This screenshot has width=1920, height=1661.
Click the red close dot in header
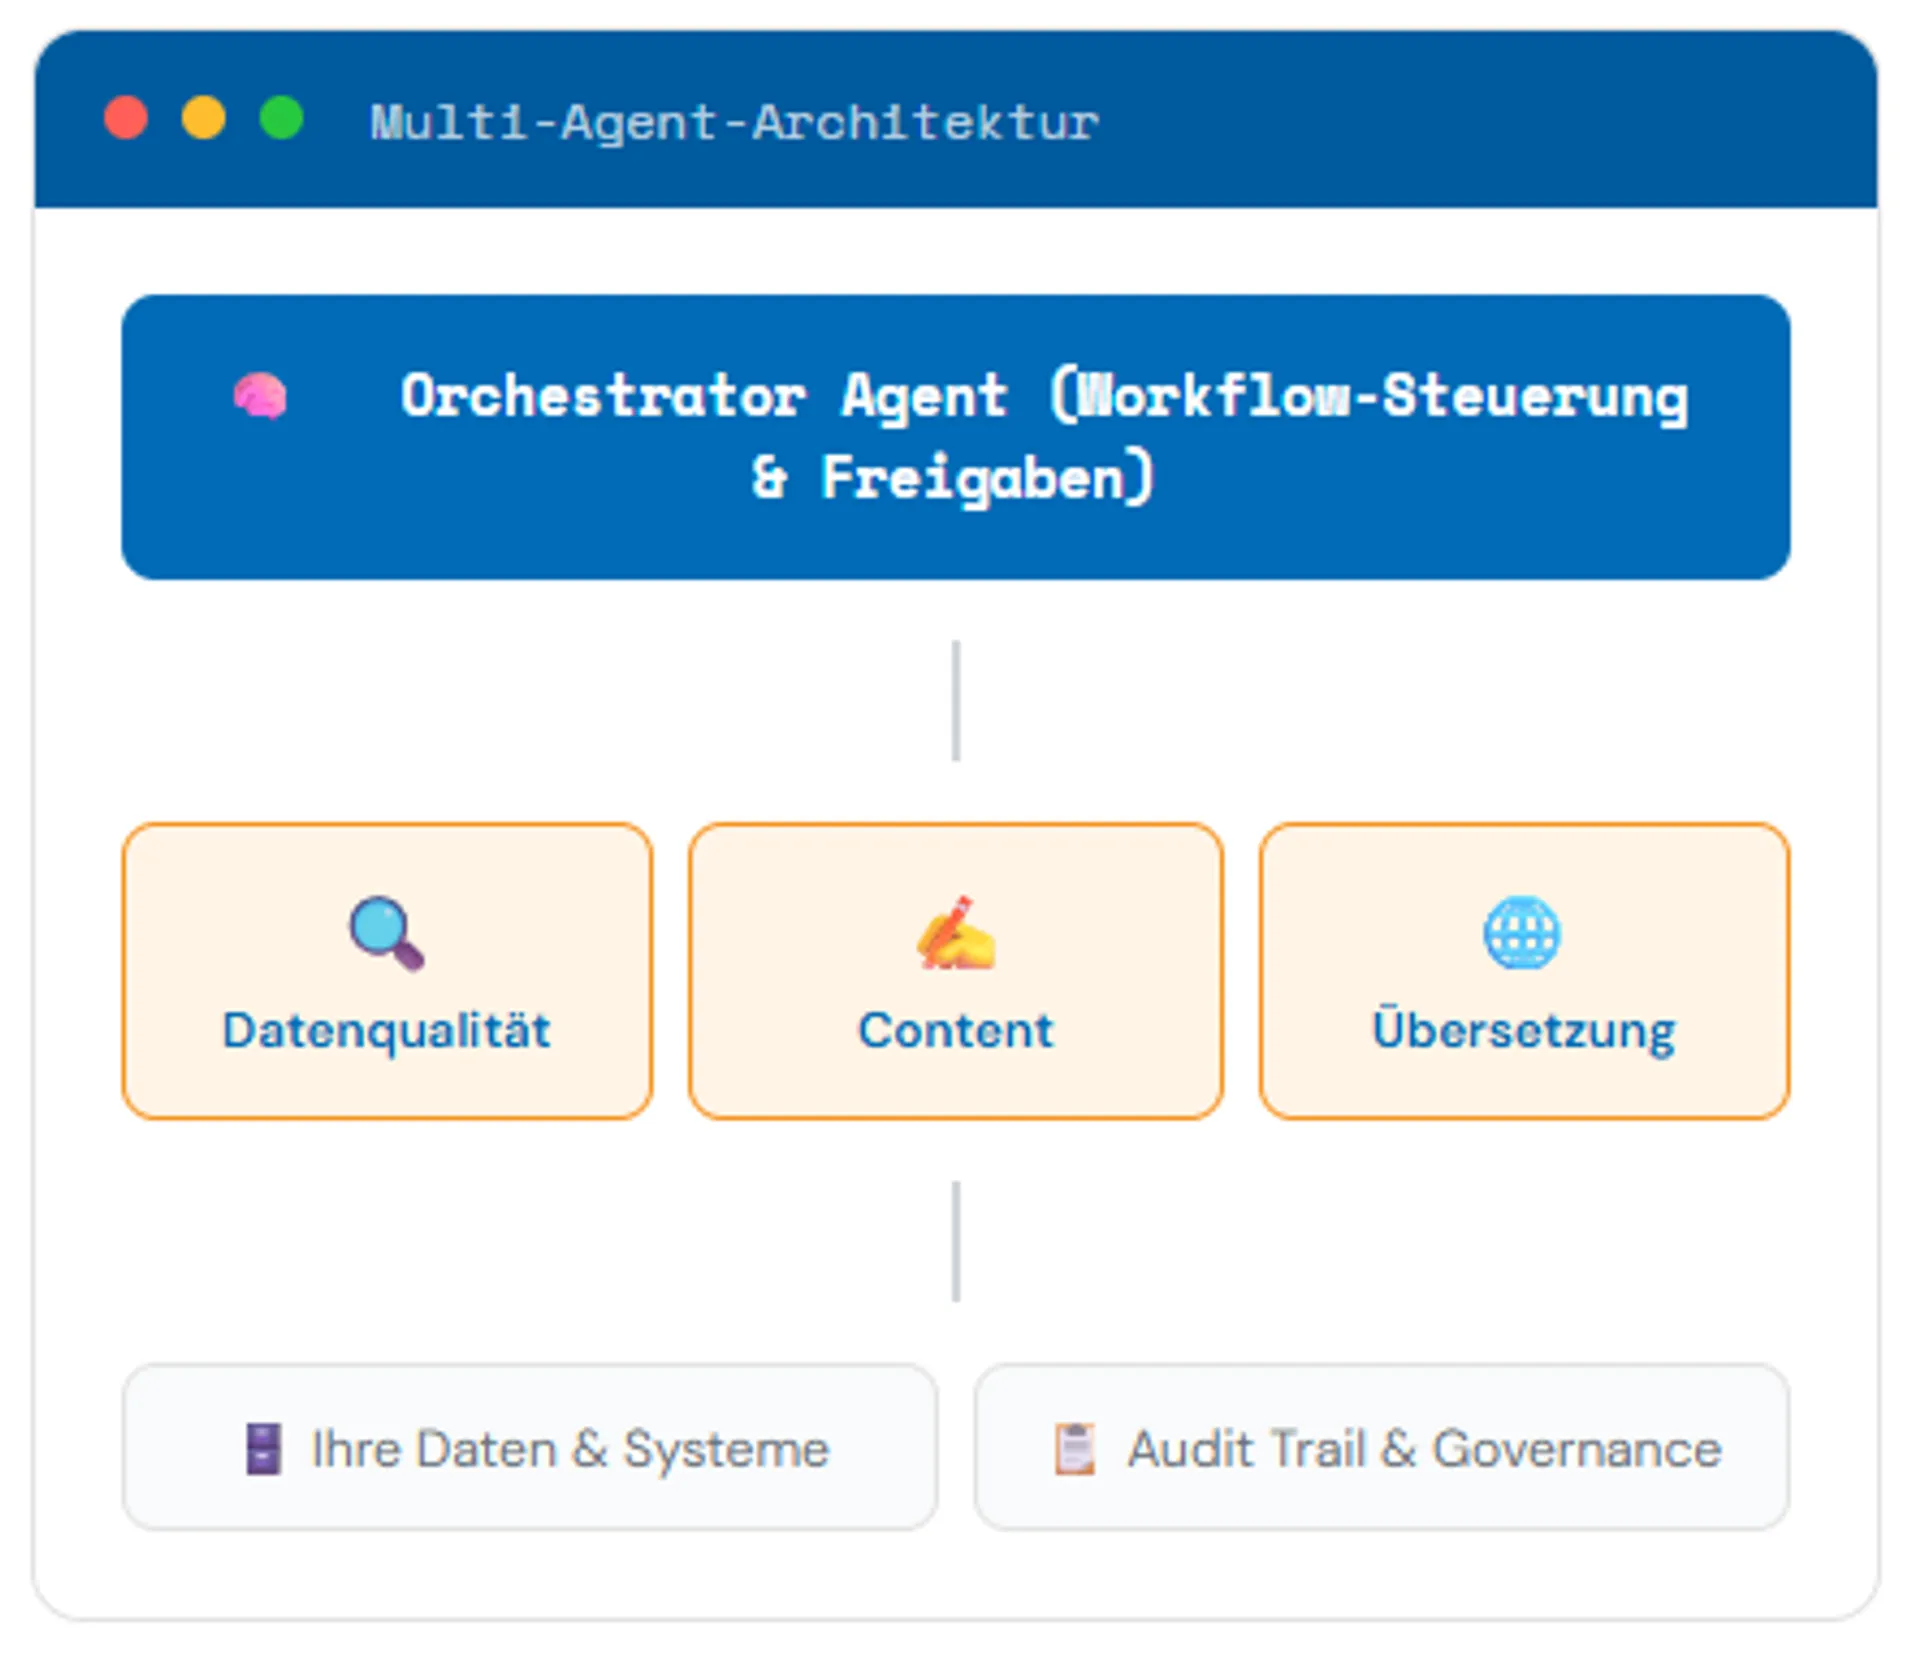tap(126, 118)
